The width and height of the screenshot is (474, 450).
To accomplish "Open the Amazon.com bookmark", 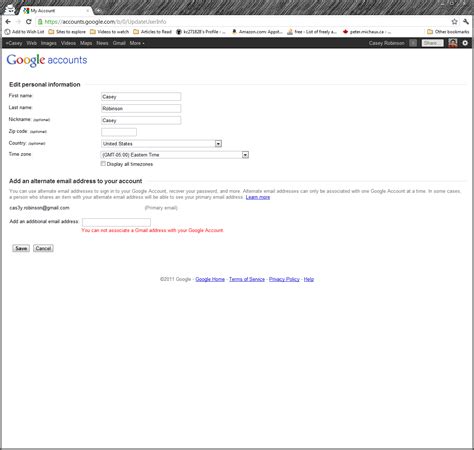I will click(x=257, y=32).
